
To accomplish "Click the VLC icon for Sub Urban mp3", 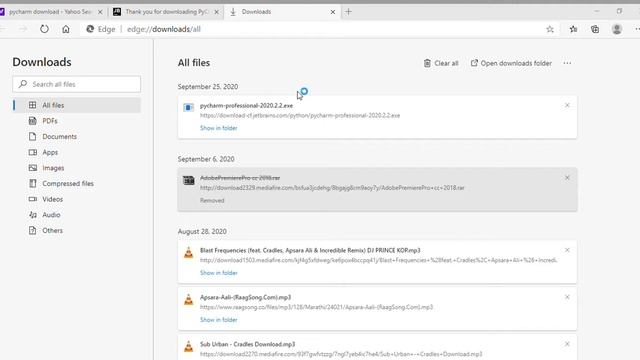I will [188, 347].
